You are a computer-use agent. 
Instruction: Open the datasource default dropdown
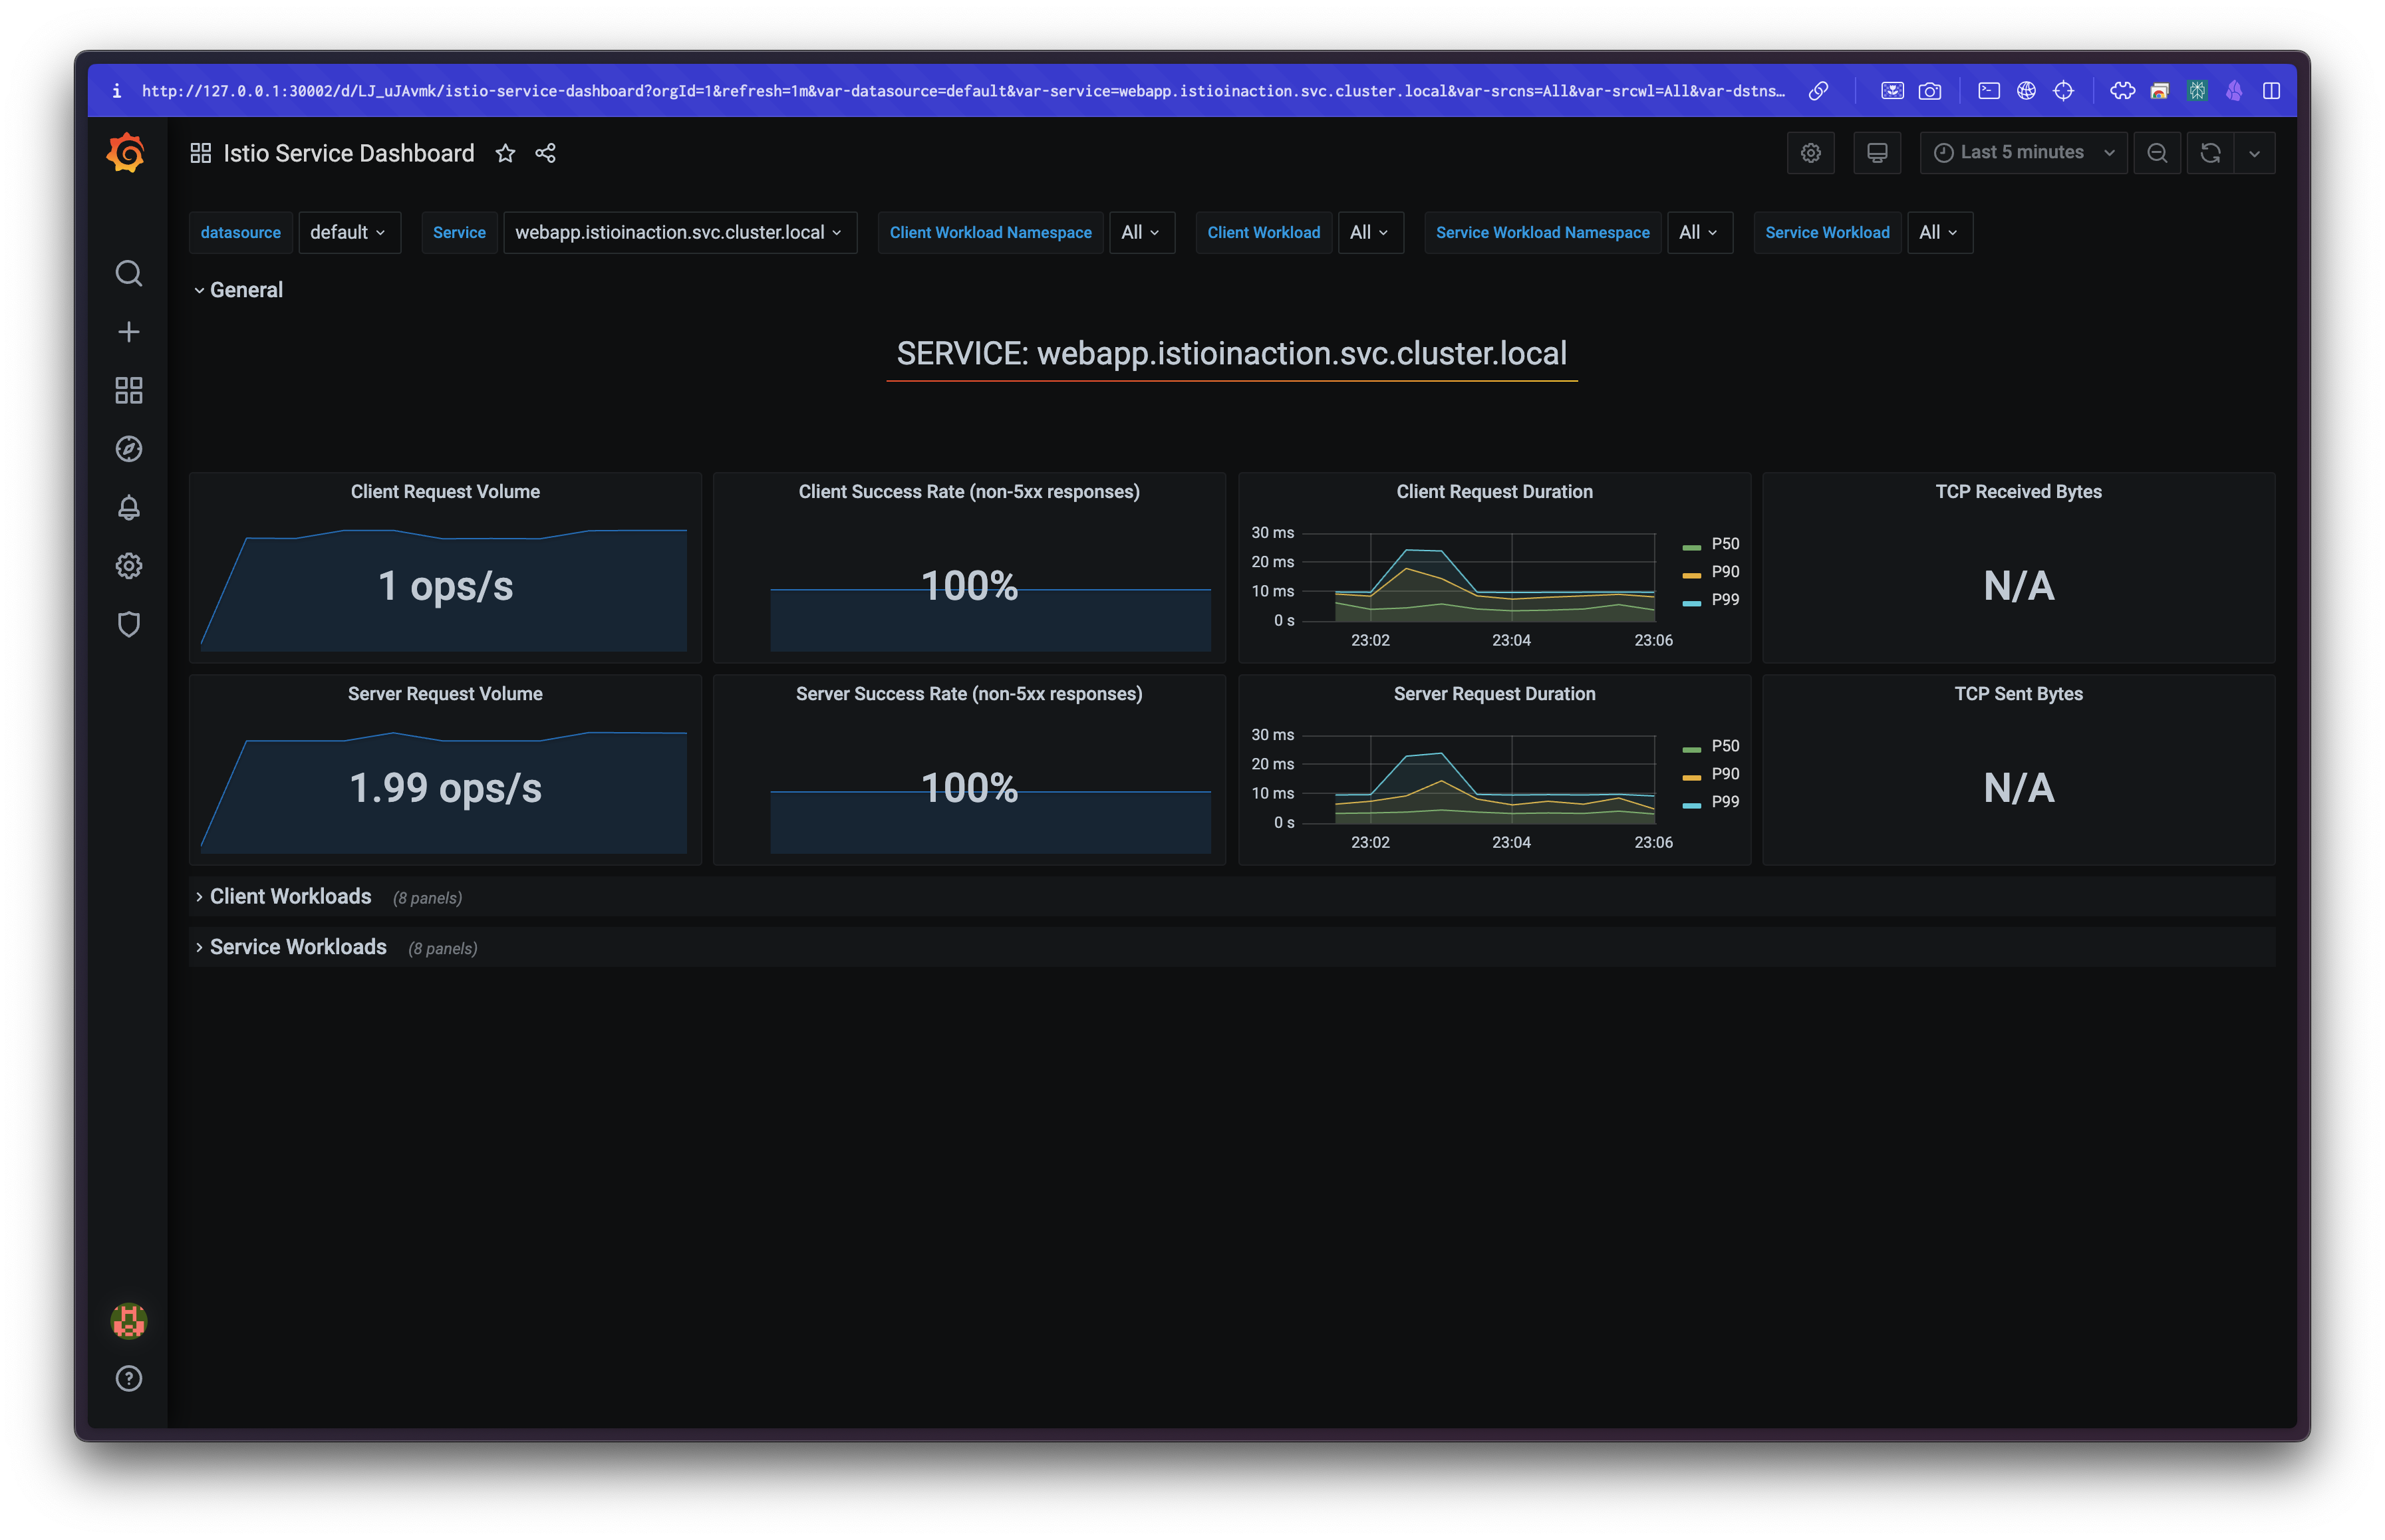pyautogui.click(x=349, y=232)
